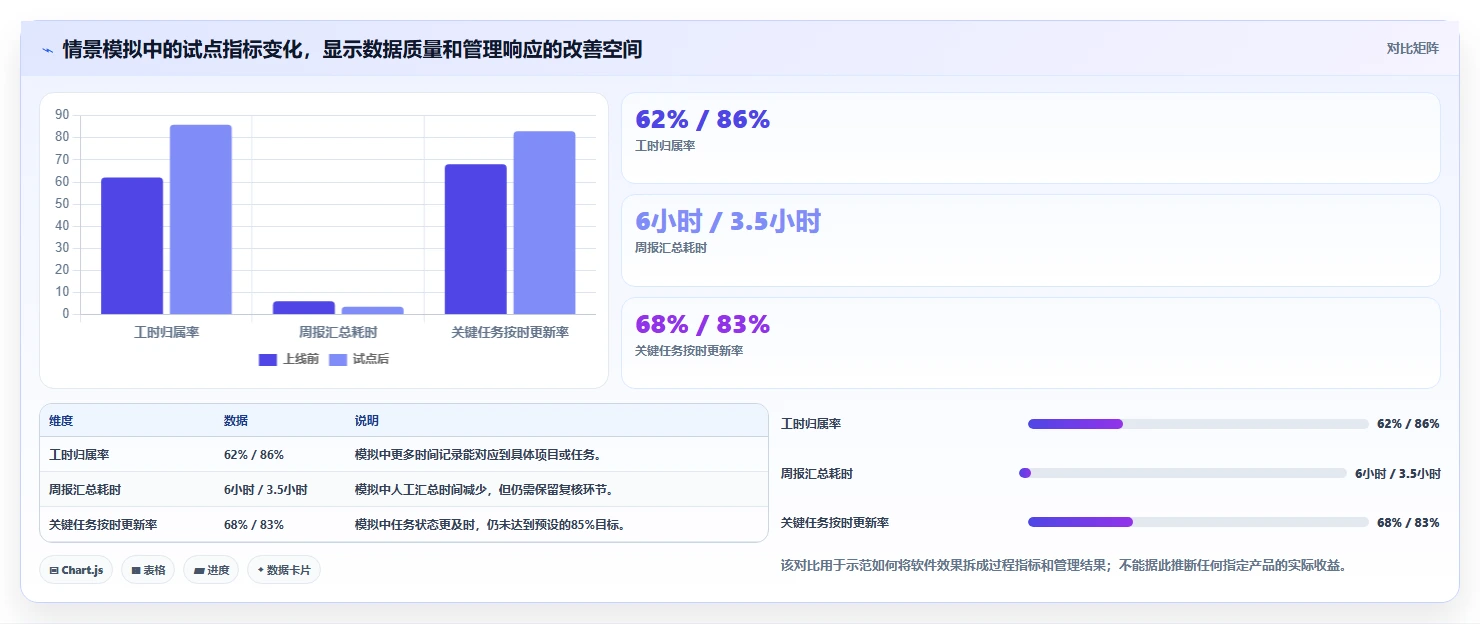Click the 62% / 86% value beside progress bar
Image resolution: width=1480 pixels, height=624 pixels.
coord(1408,424)
